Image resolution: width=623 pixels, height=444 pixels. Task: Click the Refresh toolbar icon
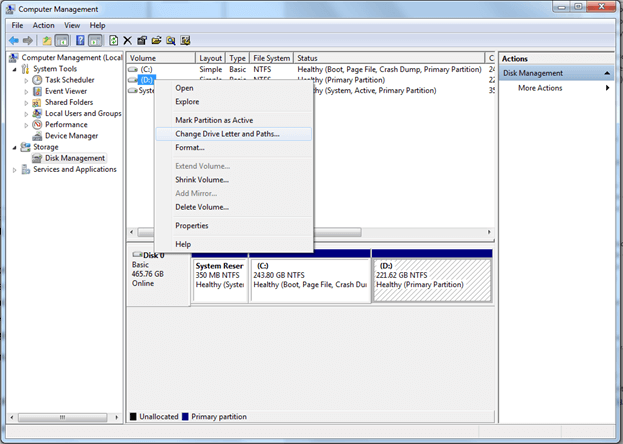[114, 40]
